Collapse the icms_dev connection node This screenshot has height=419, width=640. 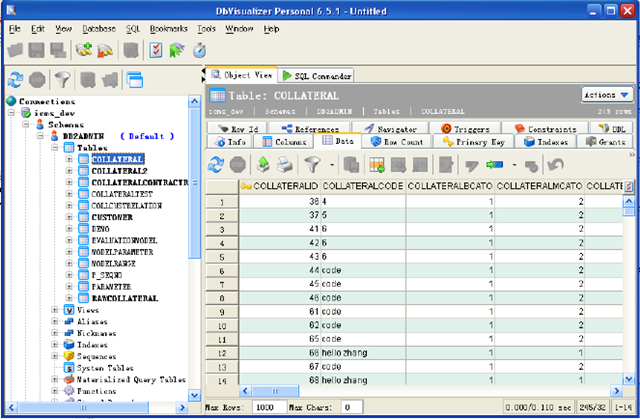[x=11, y=113]
